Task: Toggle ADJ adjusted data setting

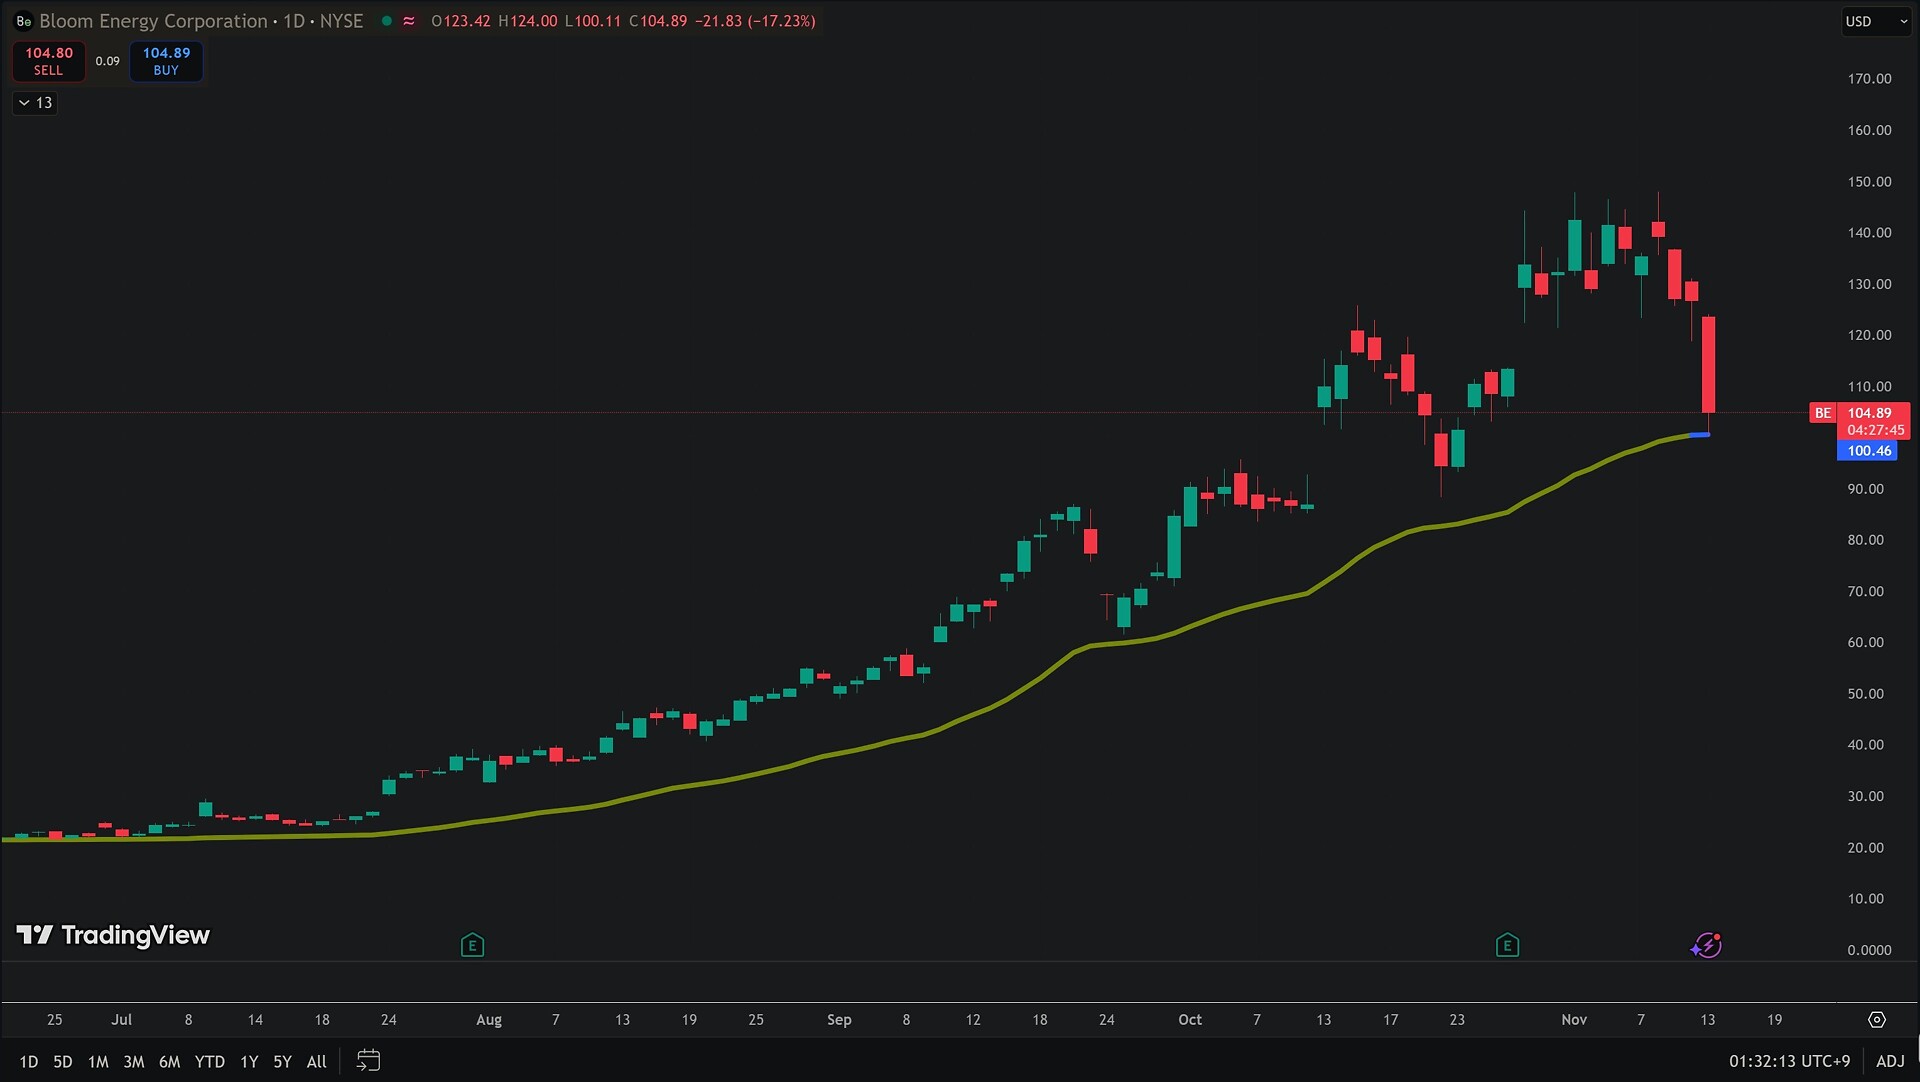Action: 1889,1061
